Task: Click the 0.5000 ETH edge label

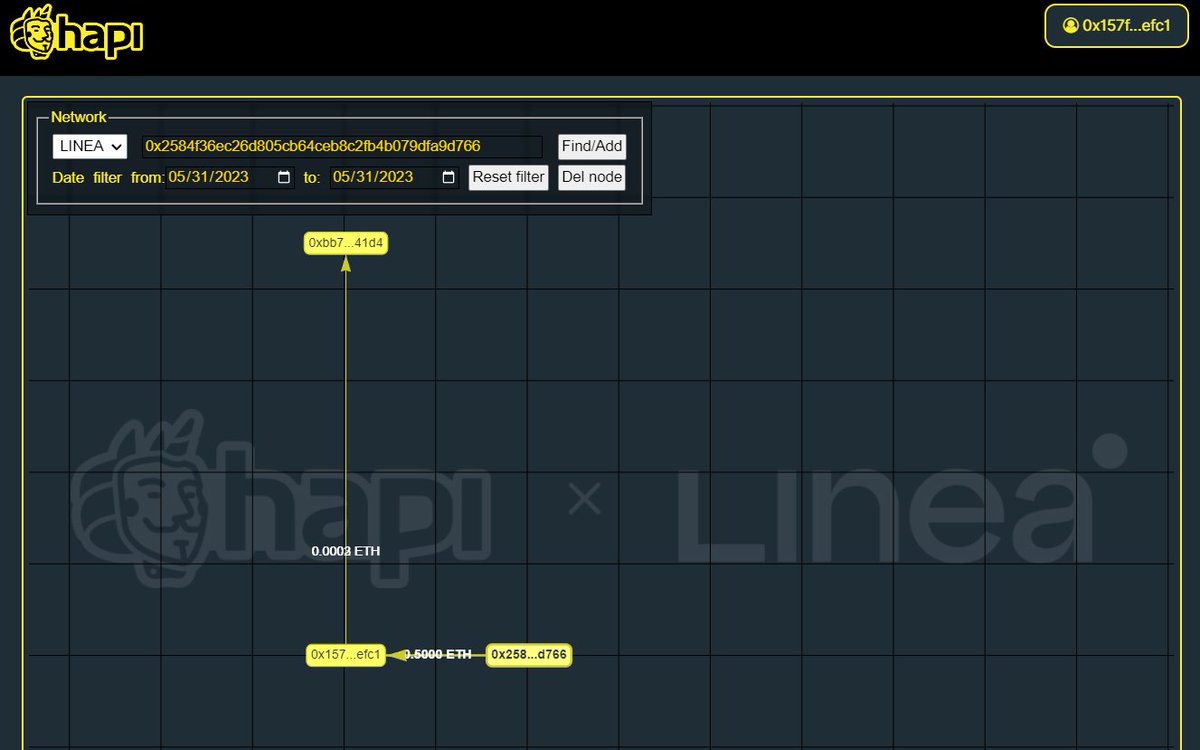Action: tap(437, 654)
